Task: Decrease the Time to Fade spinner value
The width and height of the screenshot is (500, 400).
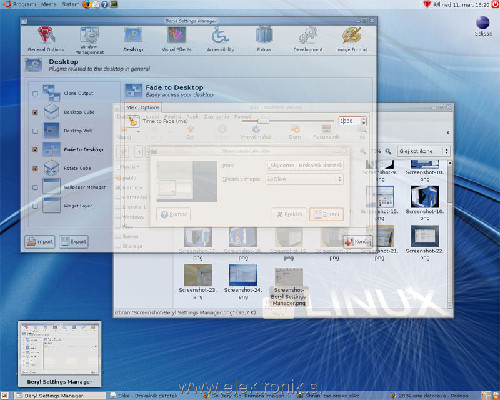Action: point(364,123)
